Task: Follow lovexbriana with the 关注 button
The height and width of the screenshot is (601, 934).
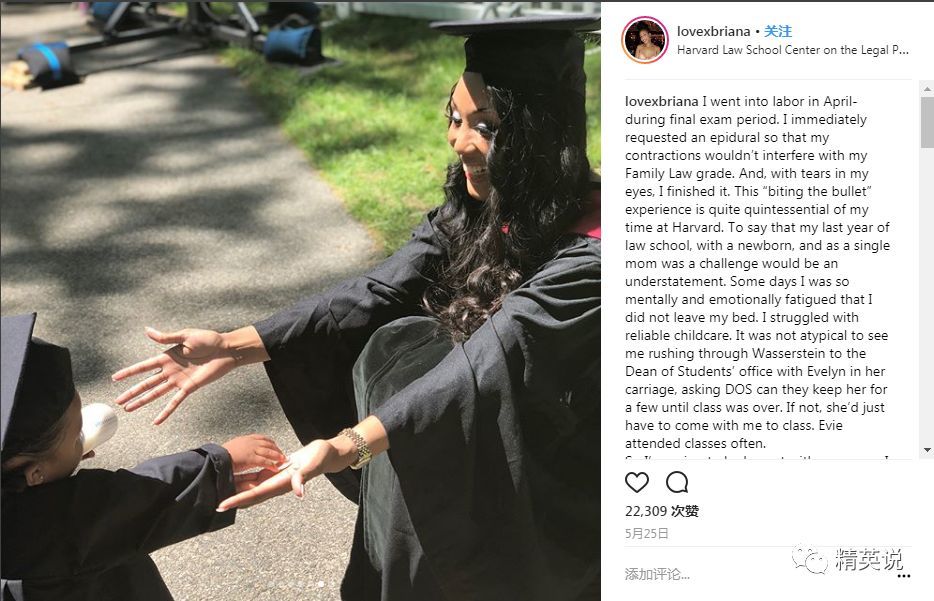Action: [778, 31]
